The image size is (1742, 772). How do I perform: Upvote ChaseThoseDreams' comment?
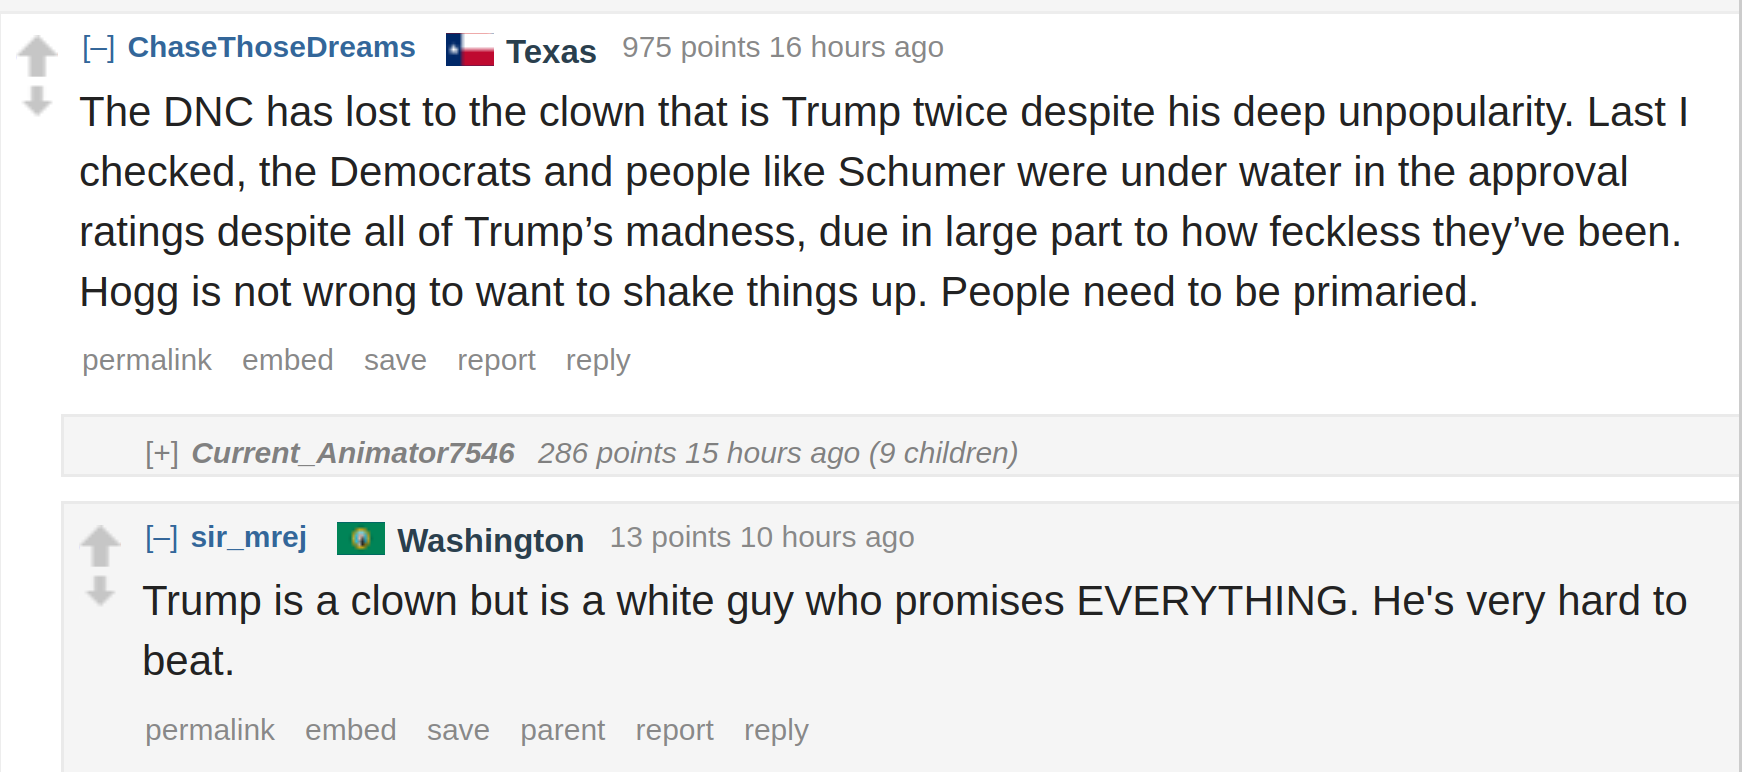(37, 56)
